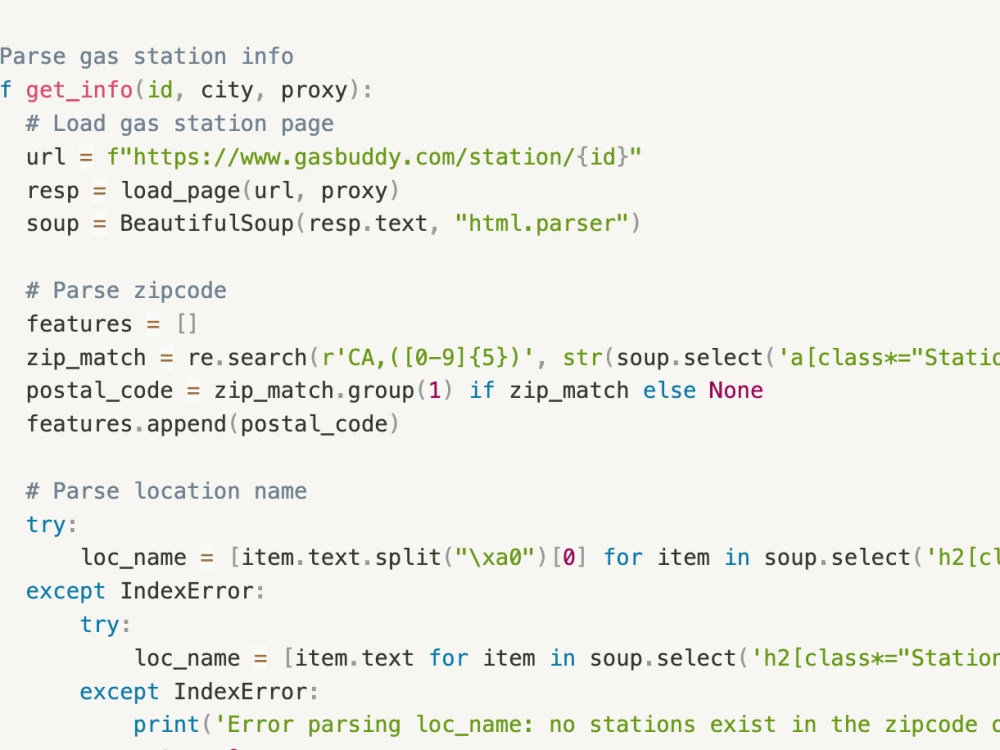Screen dimensions: 1000x750
Task: Click the features.append(postal_code) line
Action: pyautogui.click(x=213, y=424)
